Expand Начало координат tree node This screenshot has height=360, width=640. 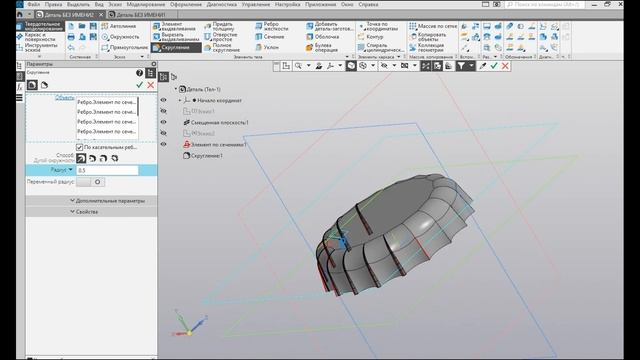pyautogui.click(x=180, y=100)
